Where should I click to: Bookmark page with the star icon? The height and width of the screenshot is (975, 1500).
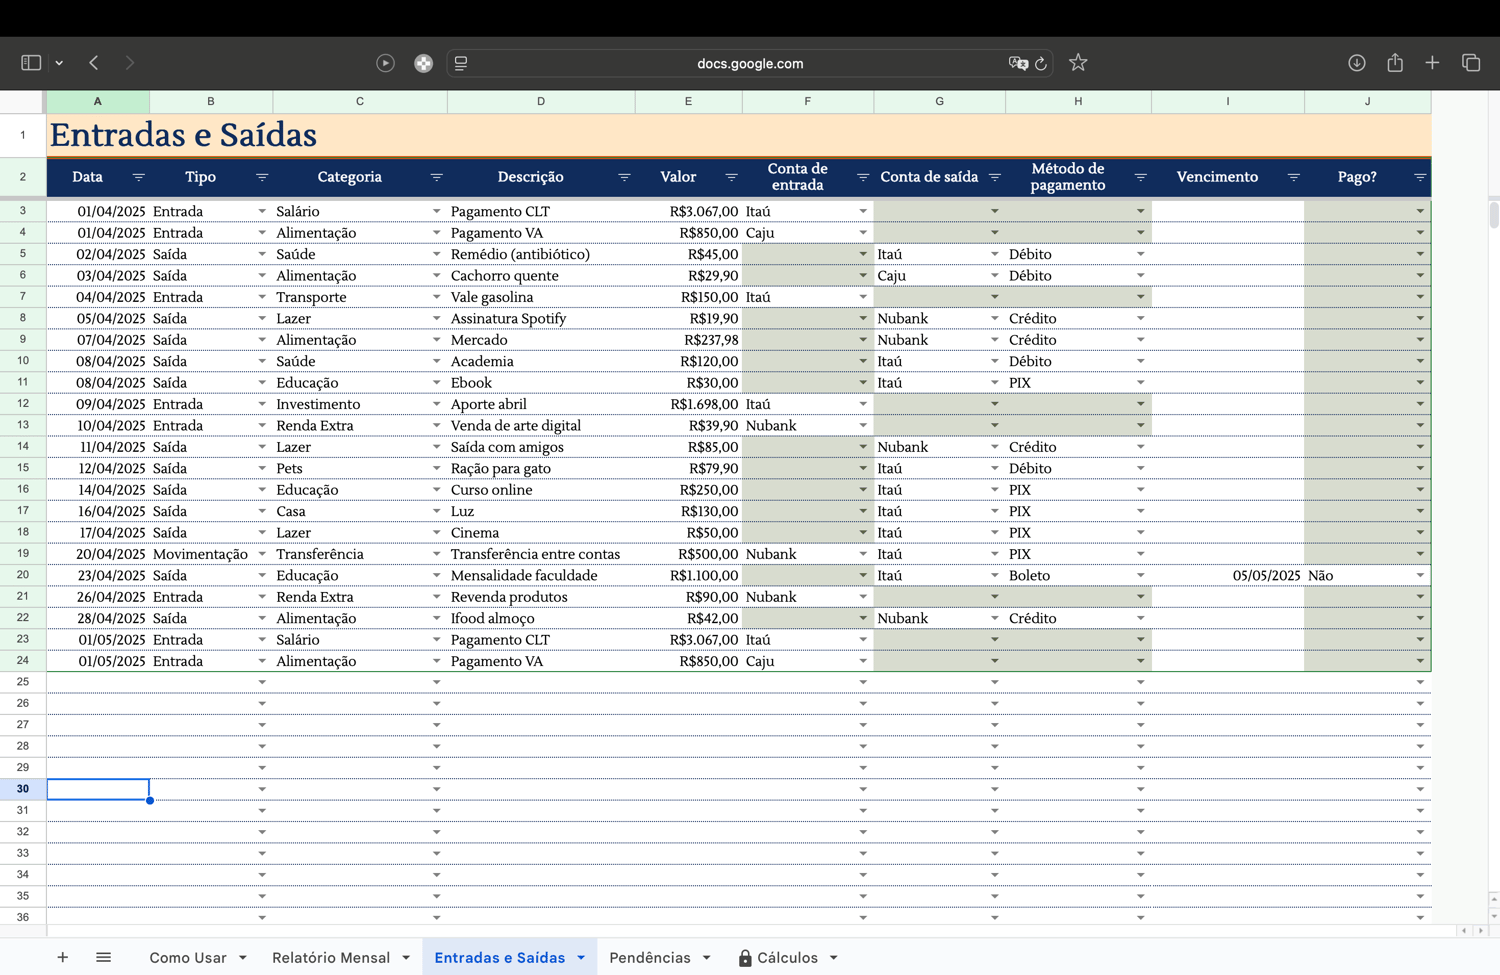[x=1078, y=63]
